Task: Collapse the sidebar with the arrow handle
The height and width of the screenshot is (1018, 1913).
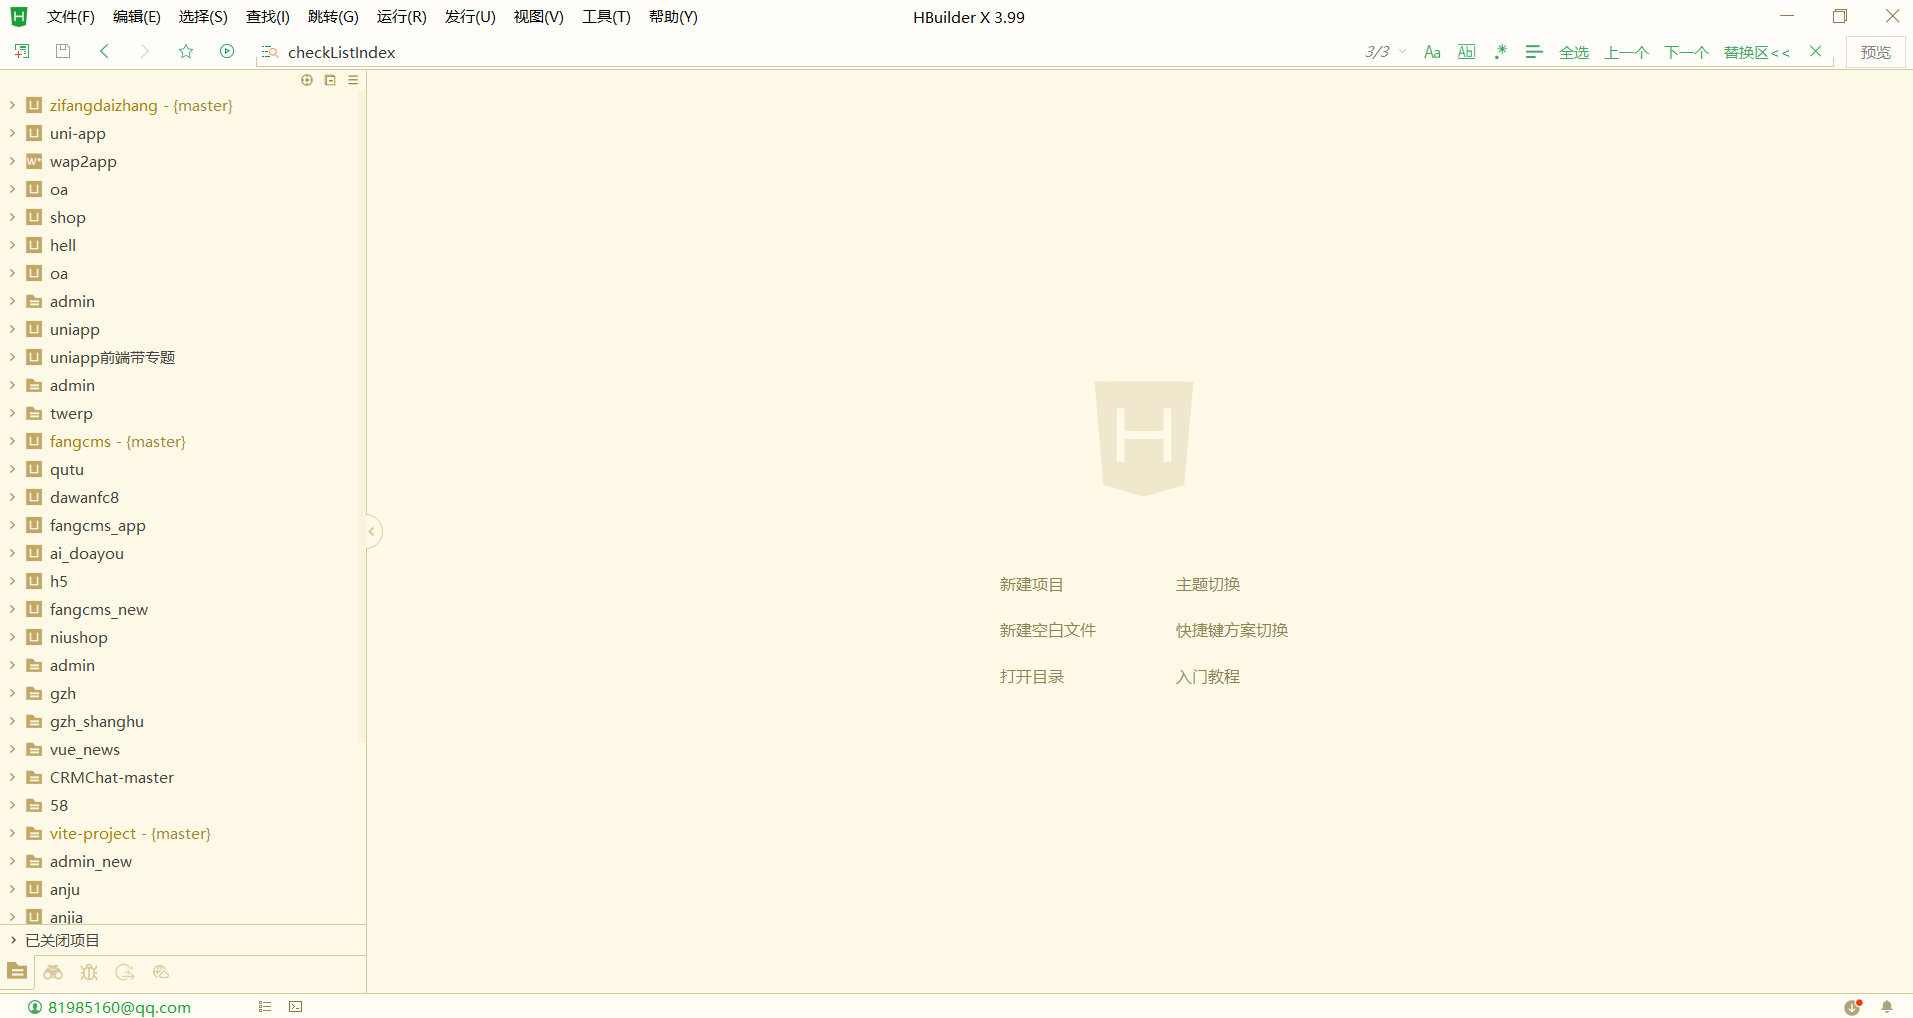Action: [372, 531]
